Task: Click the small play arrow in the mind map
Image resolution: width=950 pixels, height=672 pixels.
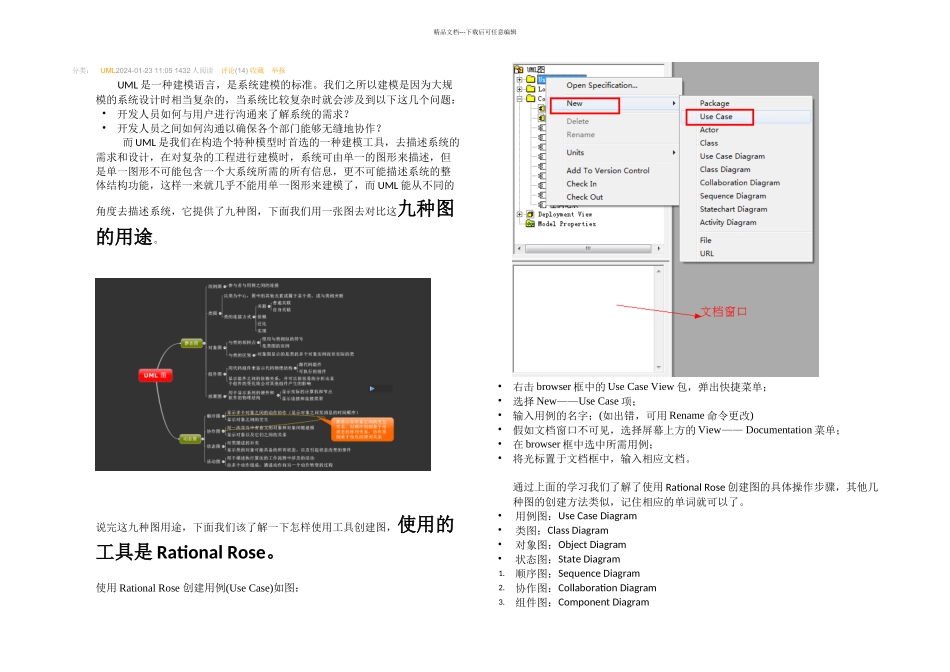Action: 372,388
